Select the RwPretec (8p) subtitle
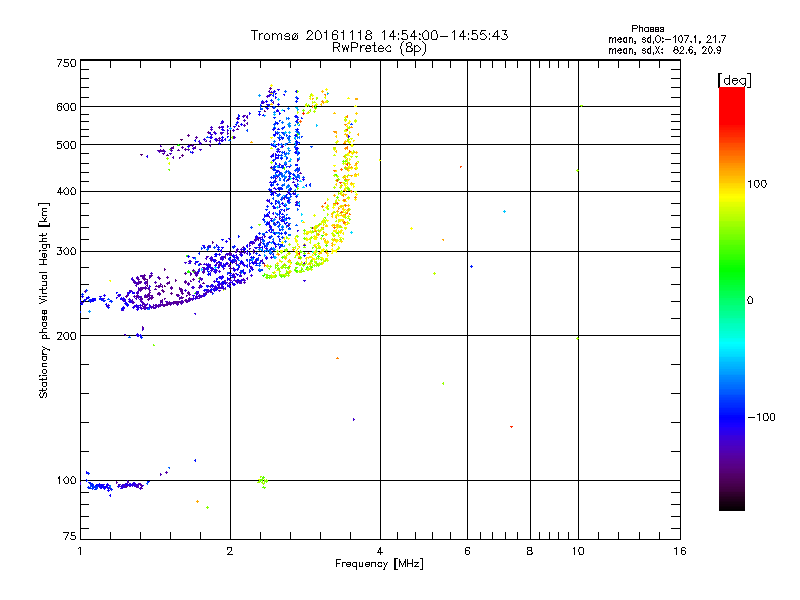 (x=379, y=47)
